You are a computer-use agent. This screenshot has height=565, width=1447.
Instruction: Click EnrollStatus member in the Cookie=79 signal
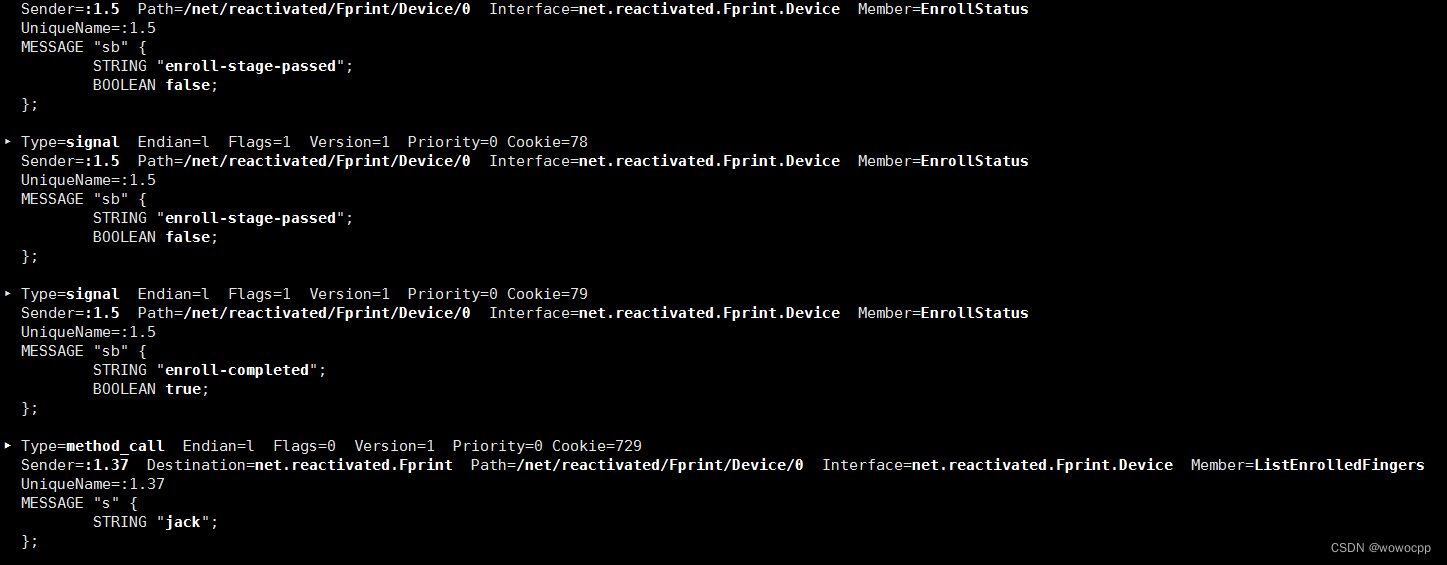974,313
